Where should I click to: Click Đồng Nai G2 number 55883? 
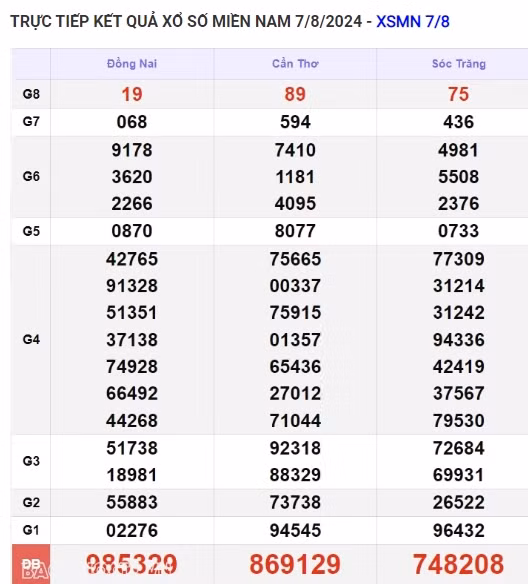[x=132, y=502]
